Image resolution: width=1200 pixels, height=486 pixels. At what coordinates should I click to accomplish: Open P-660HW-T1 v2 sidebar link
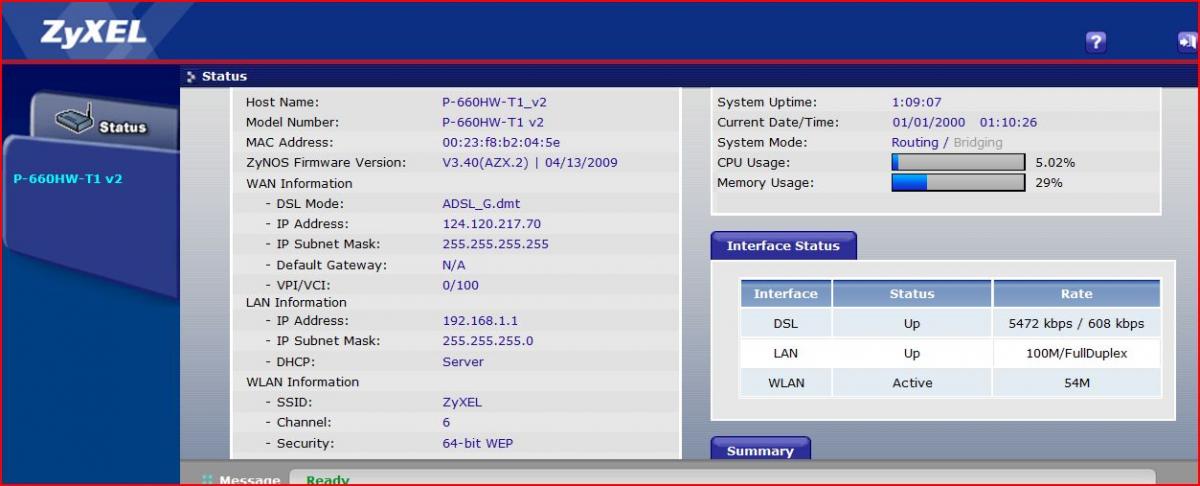click(68, 179)
